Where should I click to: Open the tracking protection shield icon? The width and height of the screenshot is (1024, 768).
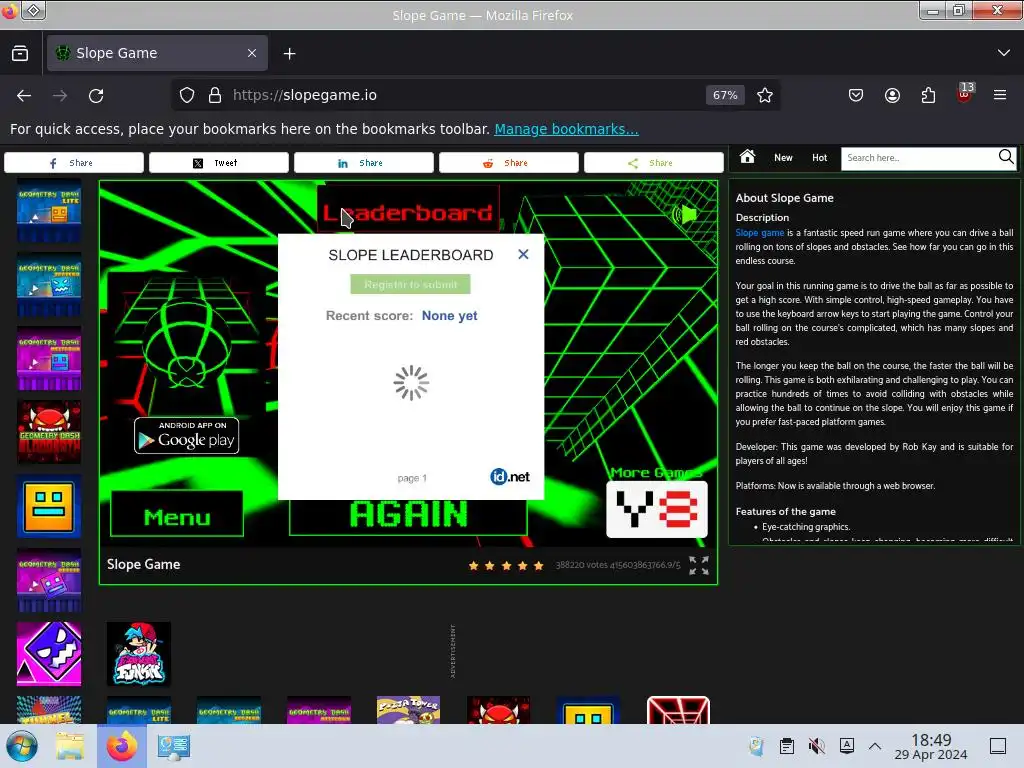[187, 95]
